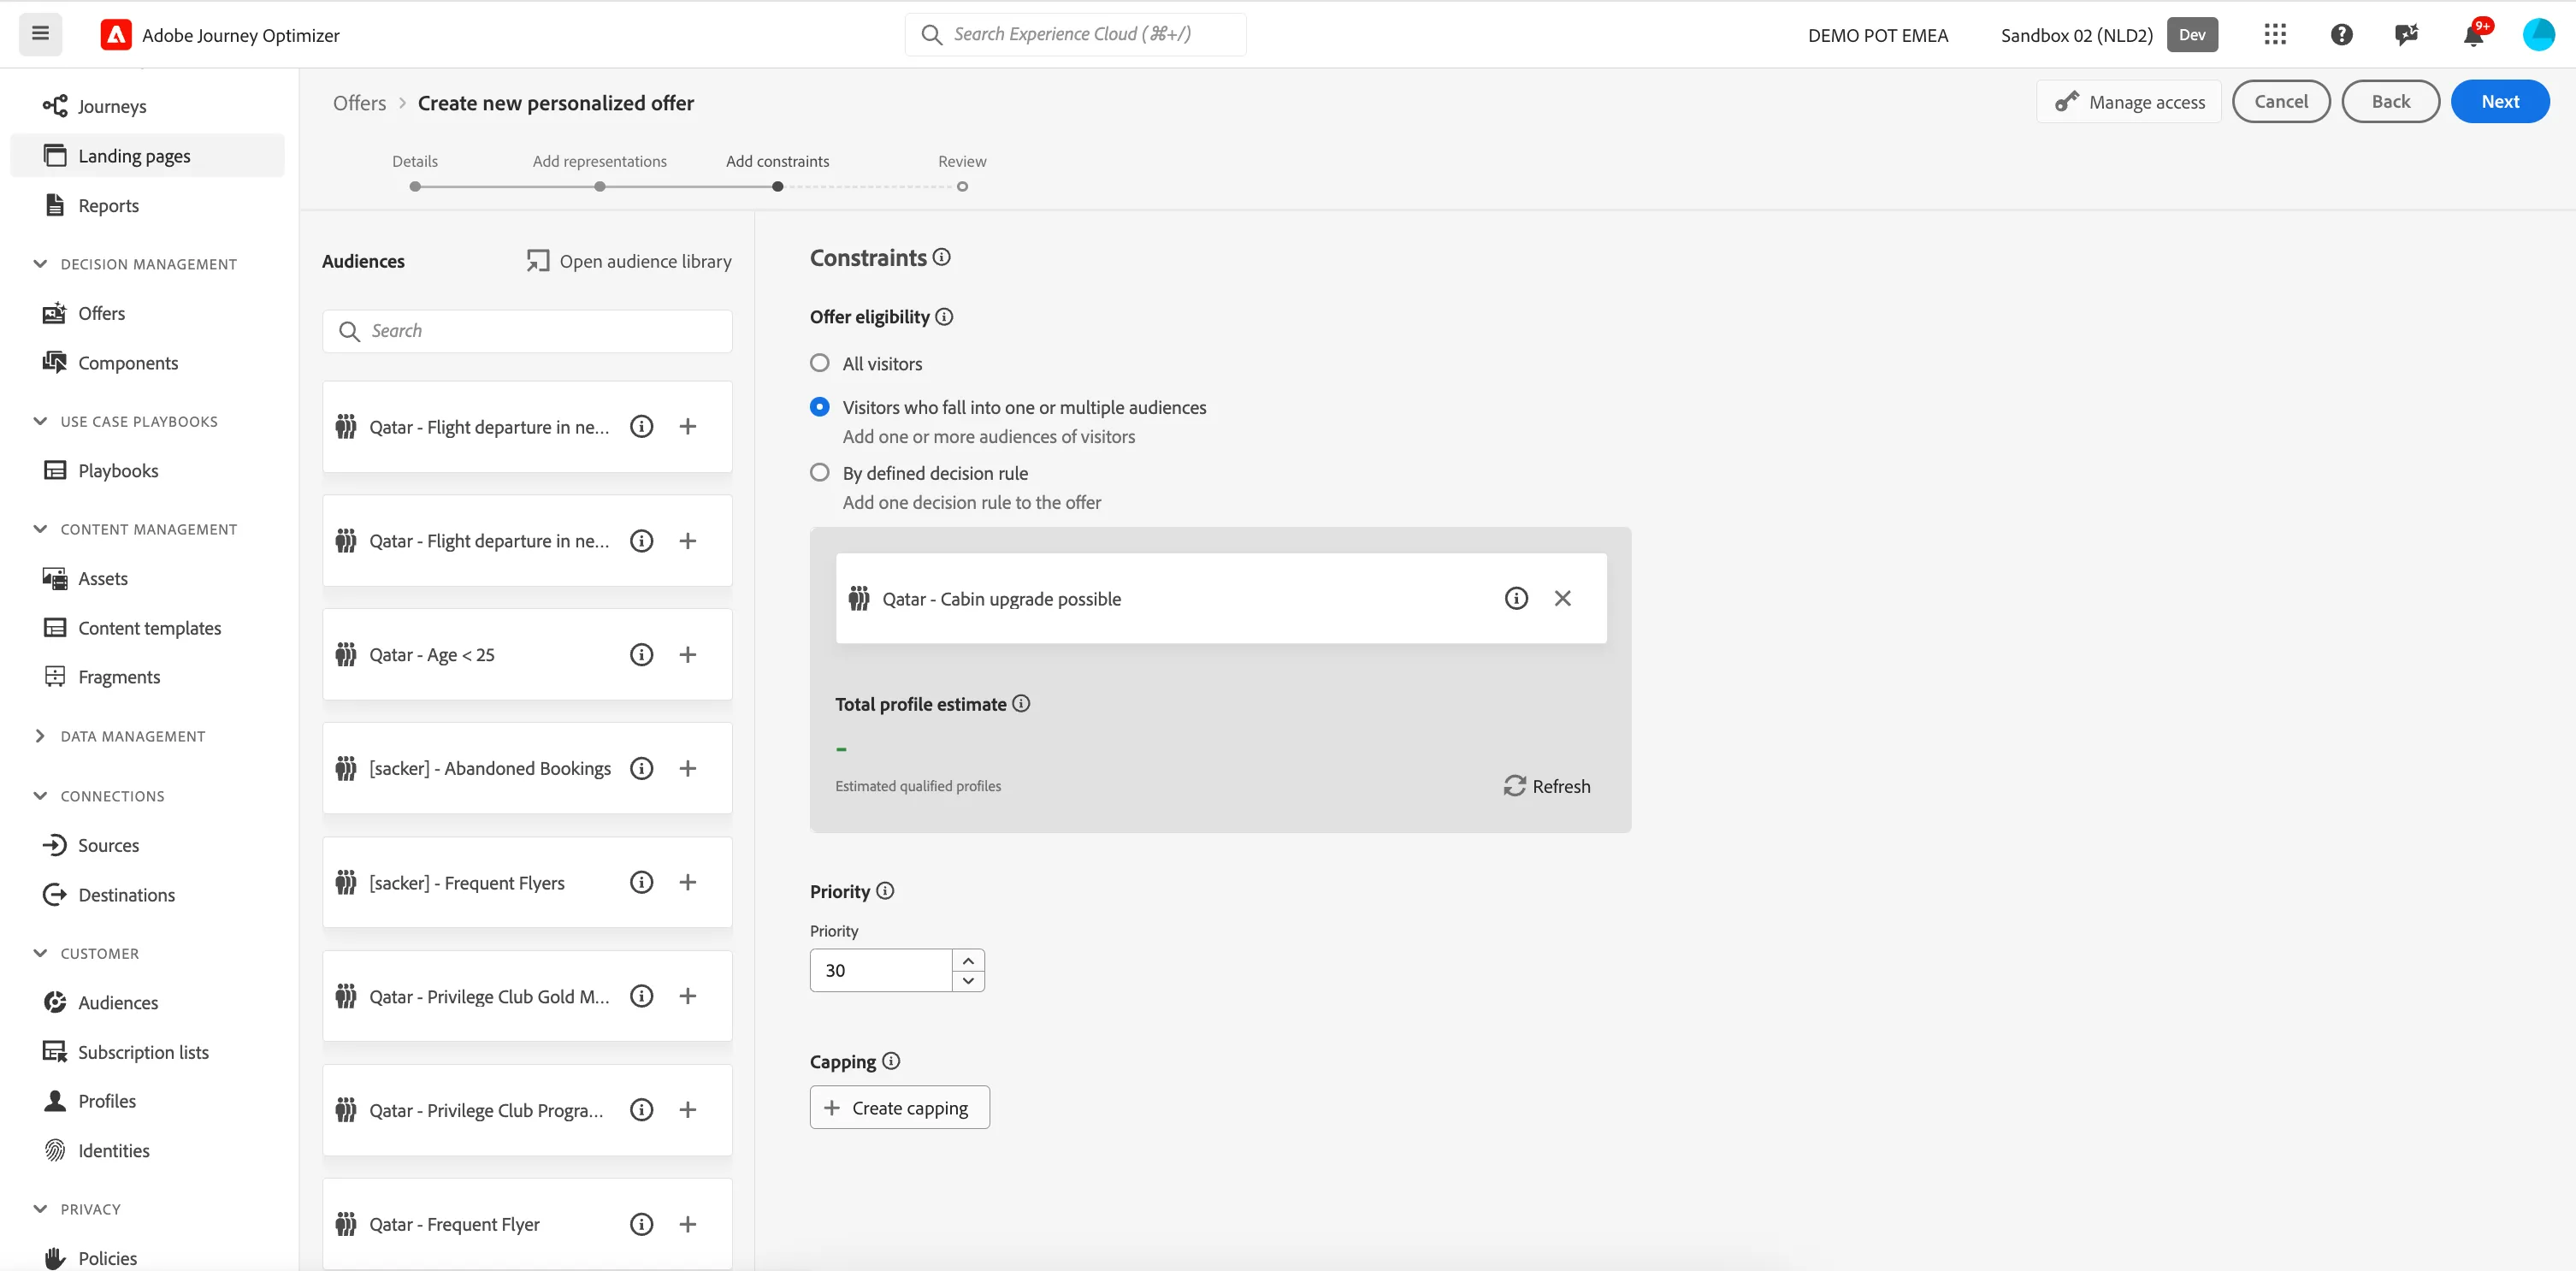Click the Constraints info icon
Screen dimensions: 2576x1271
click(x=941, y=257)
